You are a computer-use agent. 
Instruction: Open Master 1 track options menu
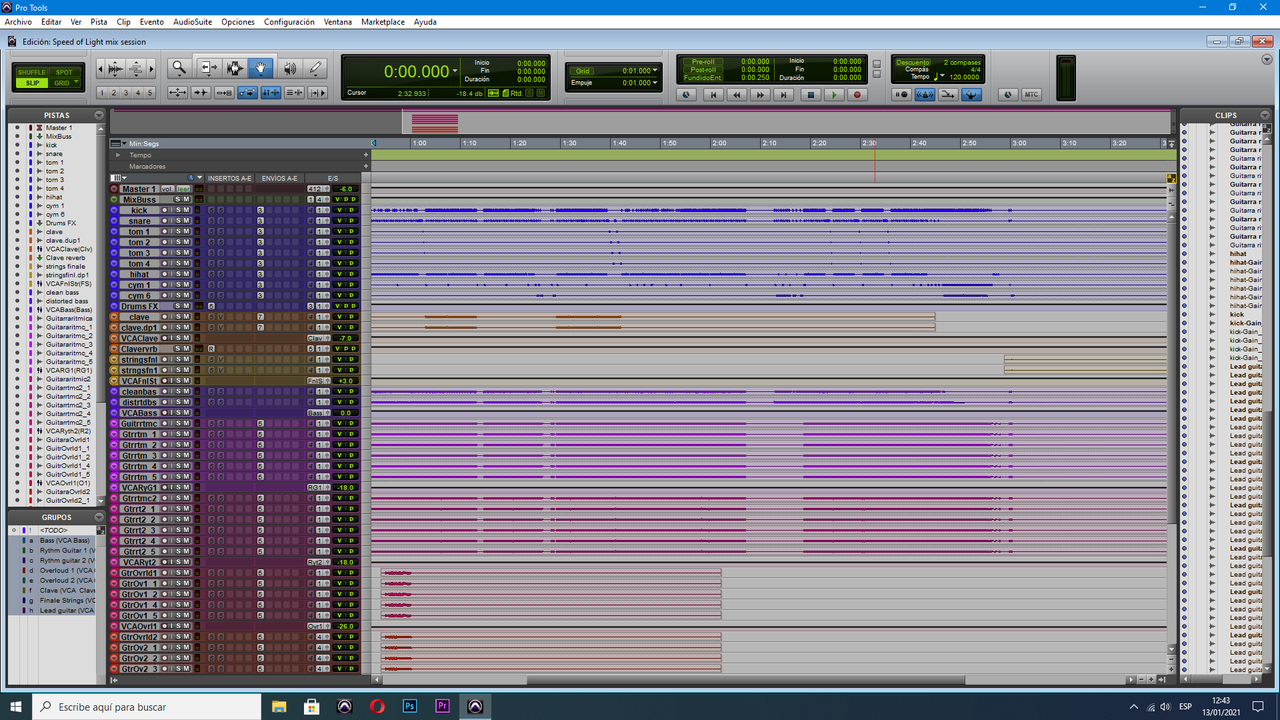114,189
